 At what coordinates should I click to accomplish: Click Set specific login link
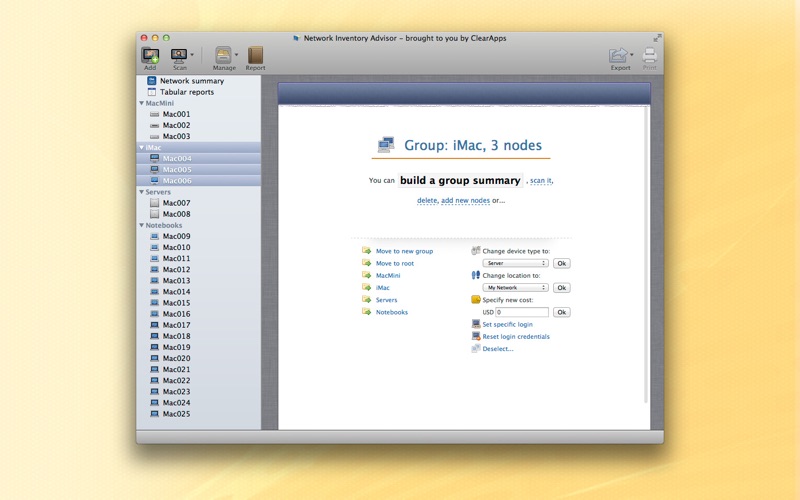click(x=507, y=324)
